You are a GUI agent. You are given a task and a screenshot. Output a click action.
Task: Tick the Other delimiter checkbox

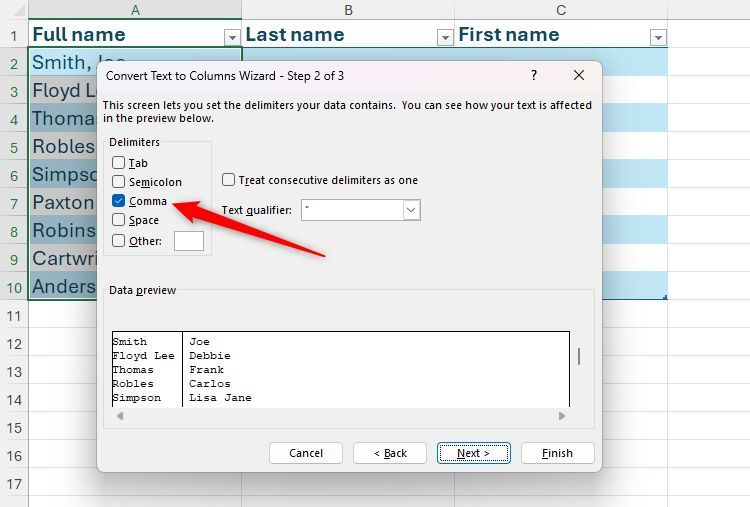tap(119, 241)
